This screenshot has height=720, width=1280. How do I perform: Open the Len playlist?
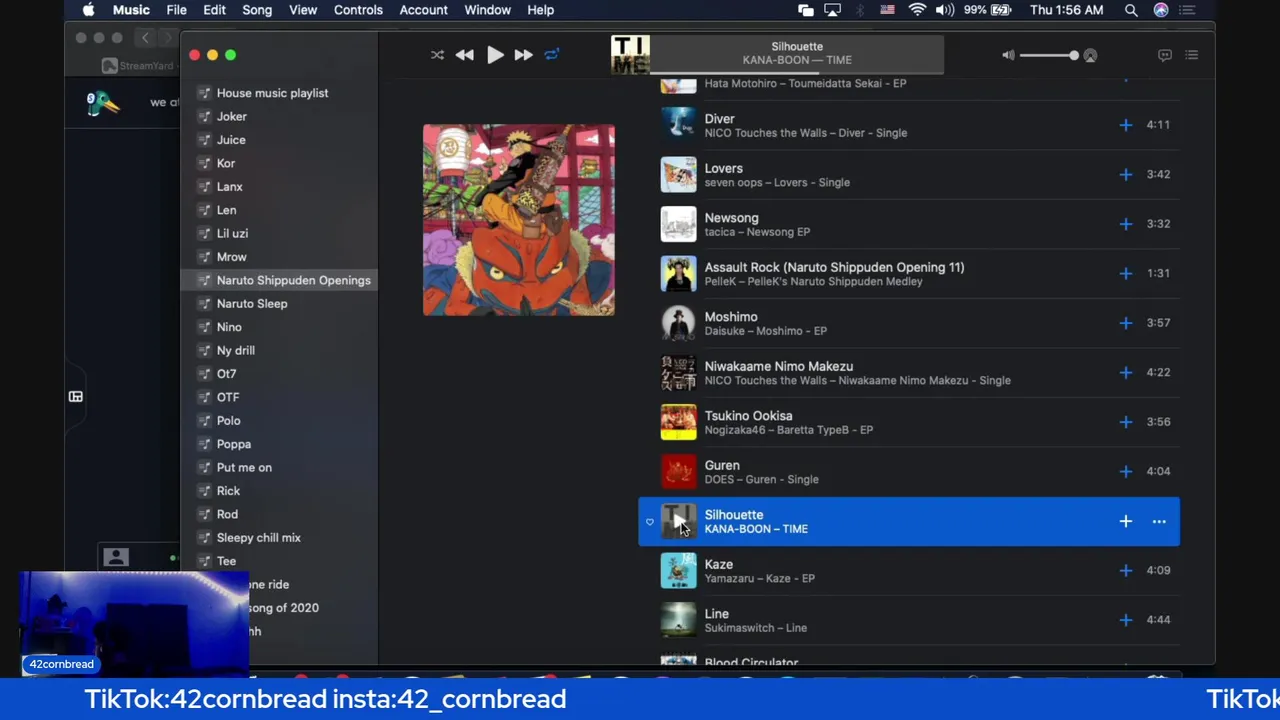tap(227, 210)
